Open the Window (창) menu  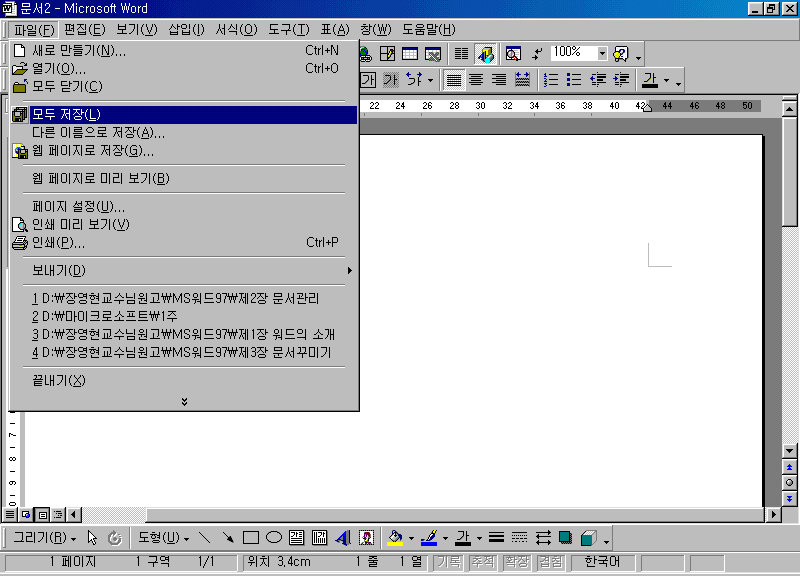click(376, 30)
